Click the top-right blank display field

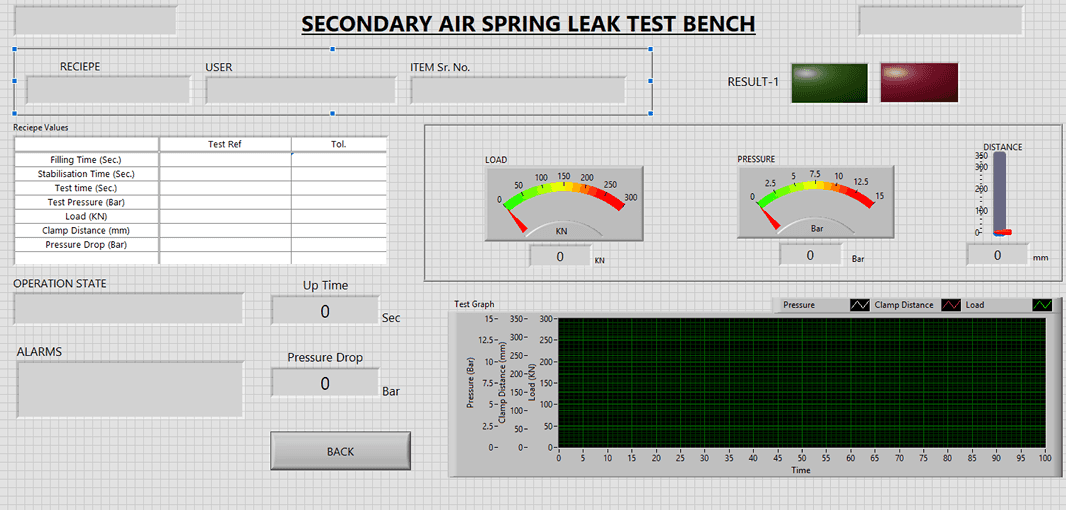pos(941,20)
